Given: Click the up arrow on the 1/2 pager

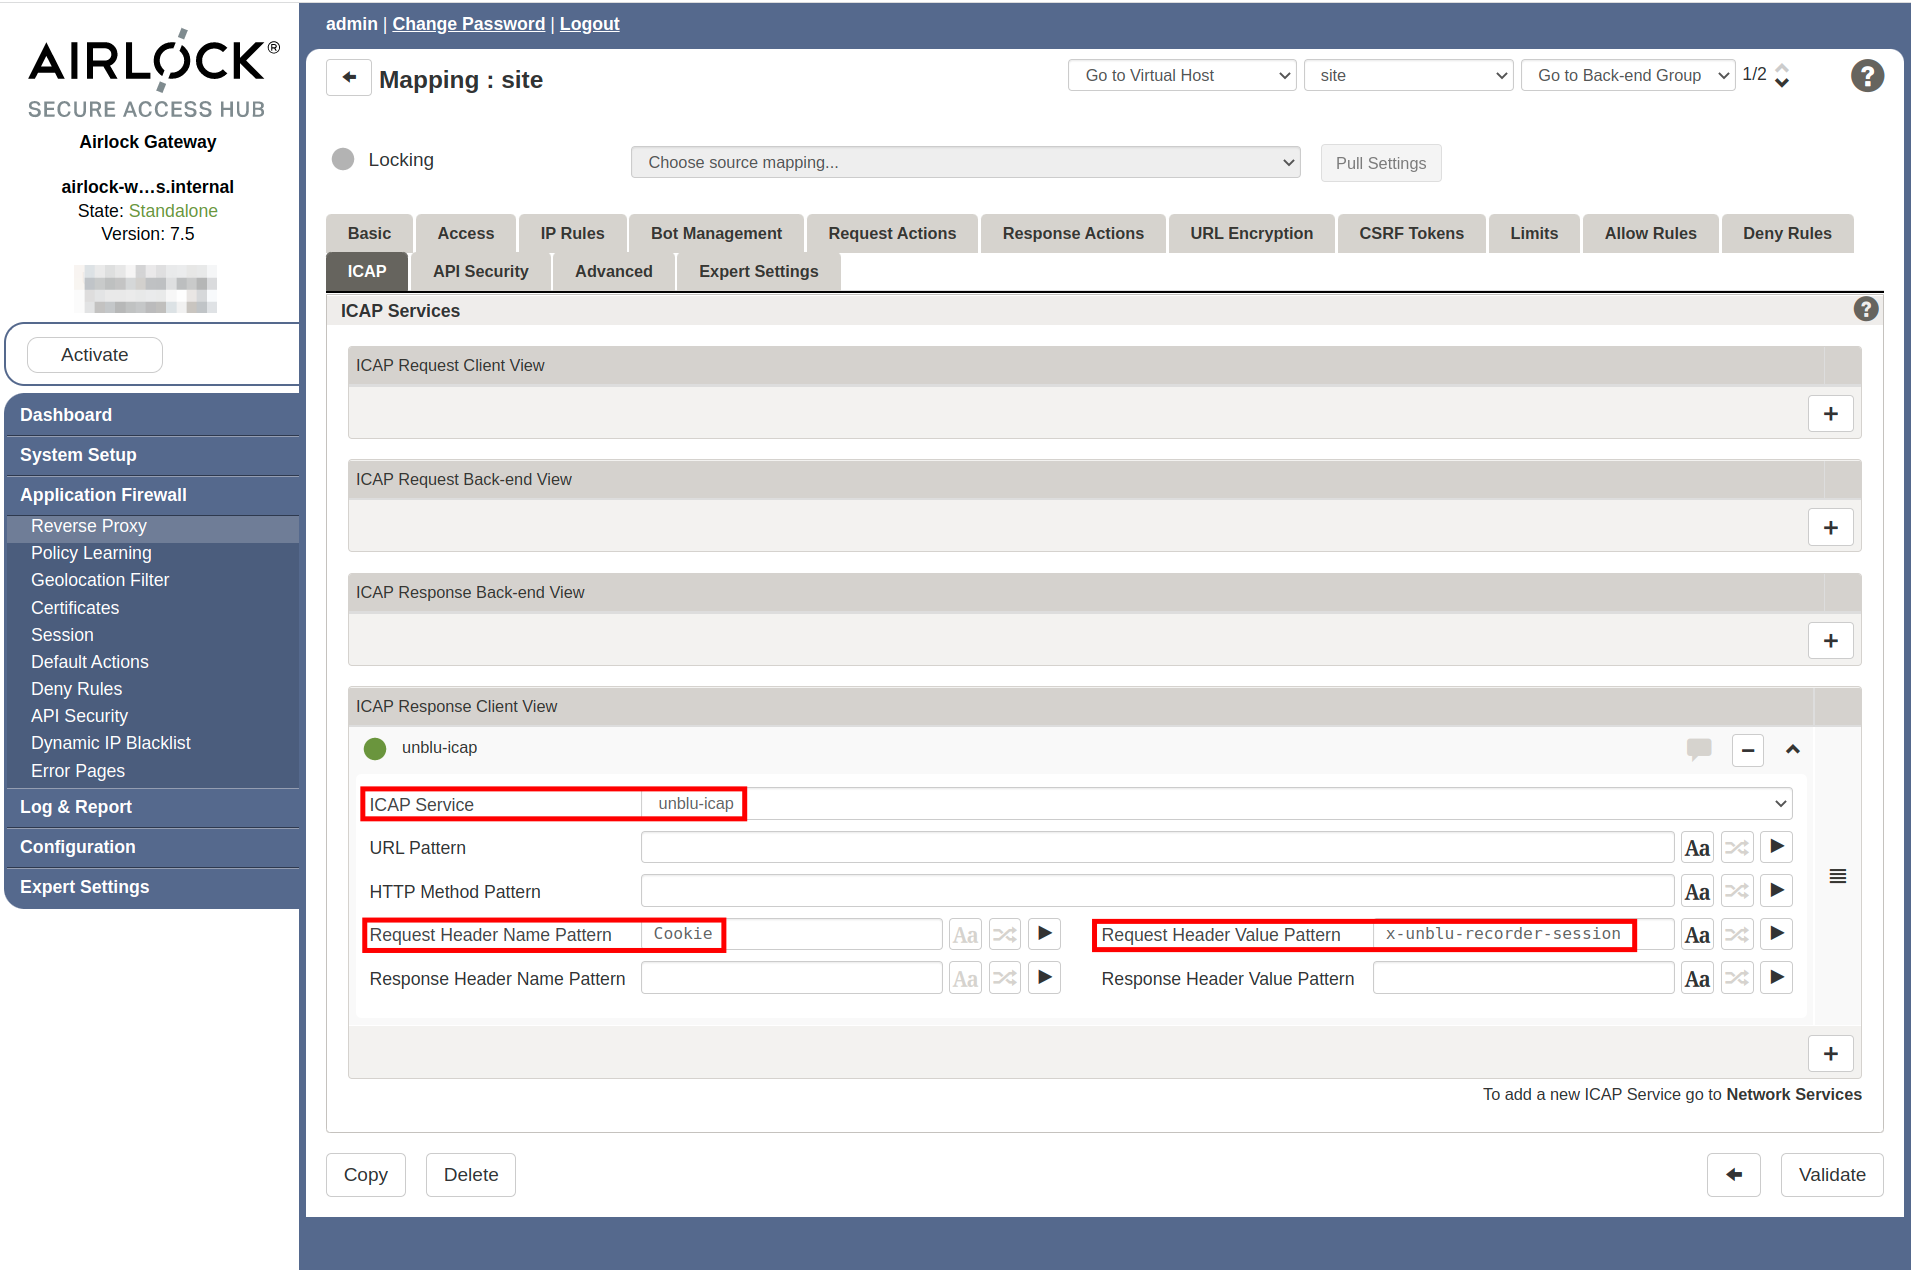Looking at the screenshot, I should (x=1783, y=68).
